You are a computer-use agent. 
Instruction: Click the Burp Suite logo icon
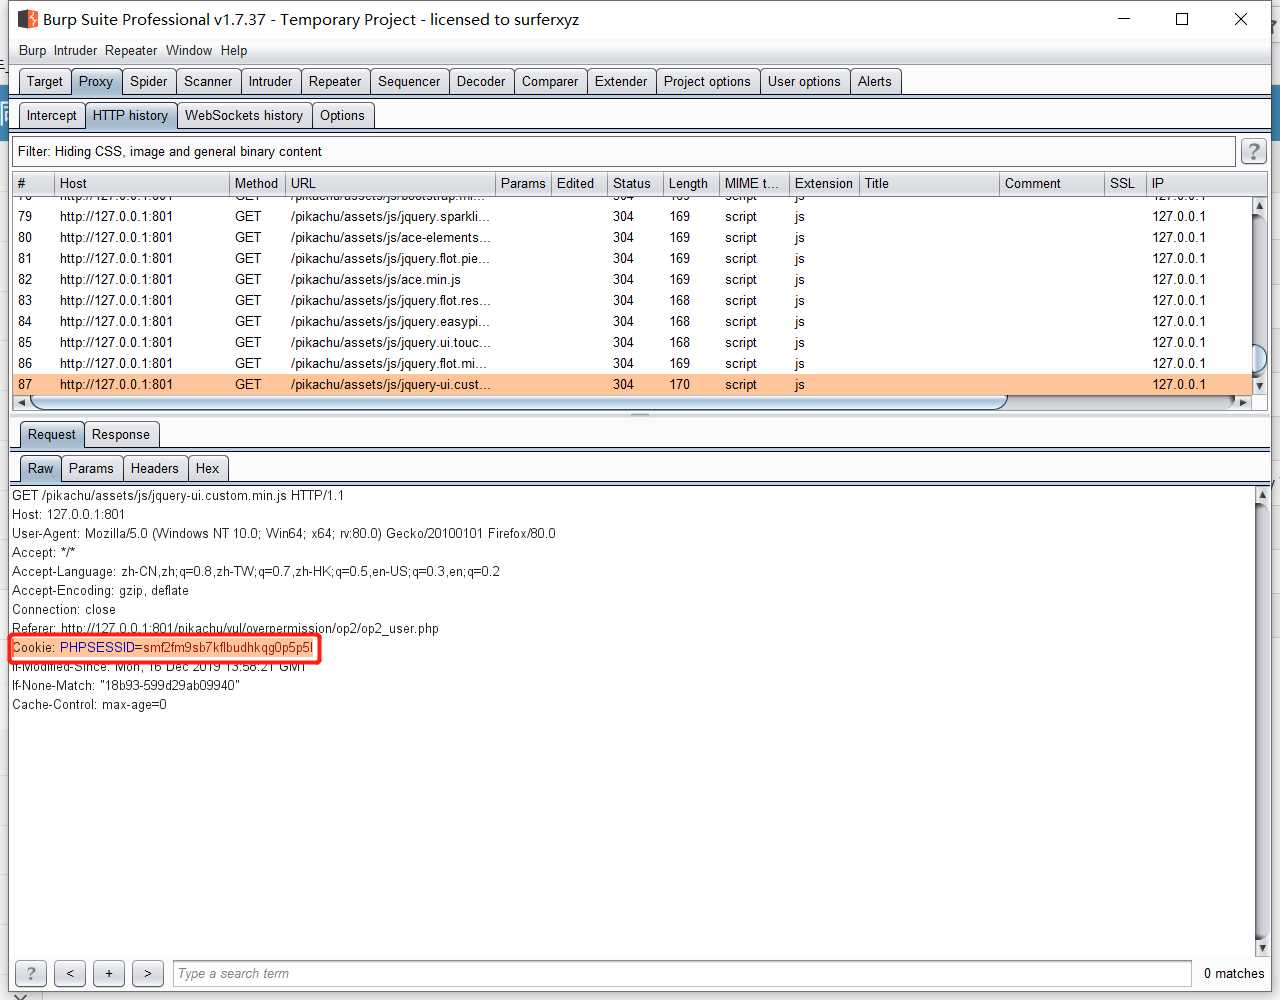[28, 19]
